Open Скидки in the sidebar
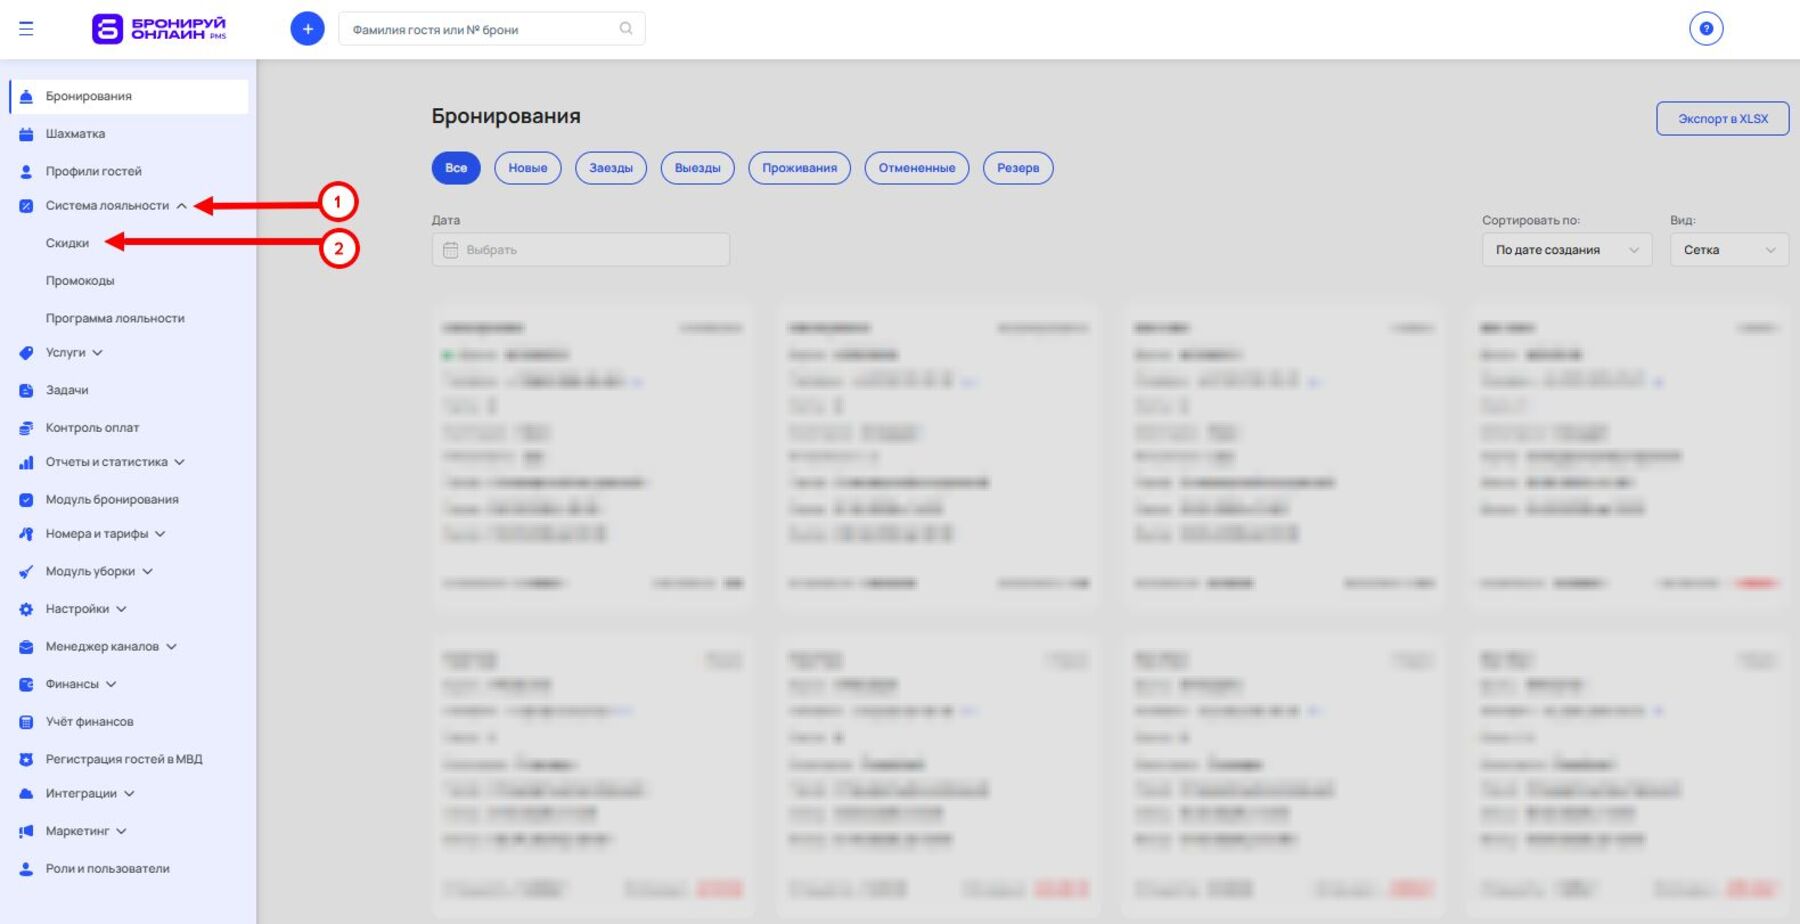 coord(67,243)
